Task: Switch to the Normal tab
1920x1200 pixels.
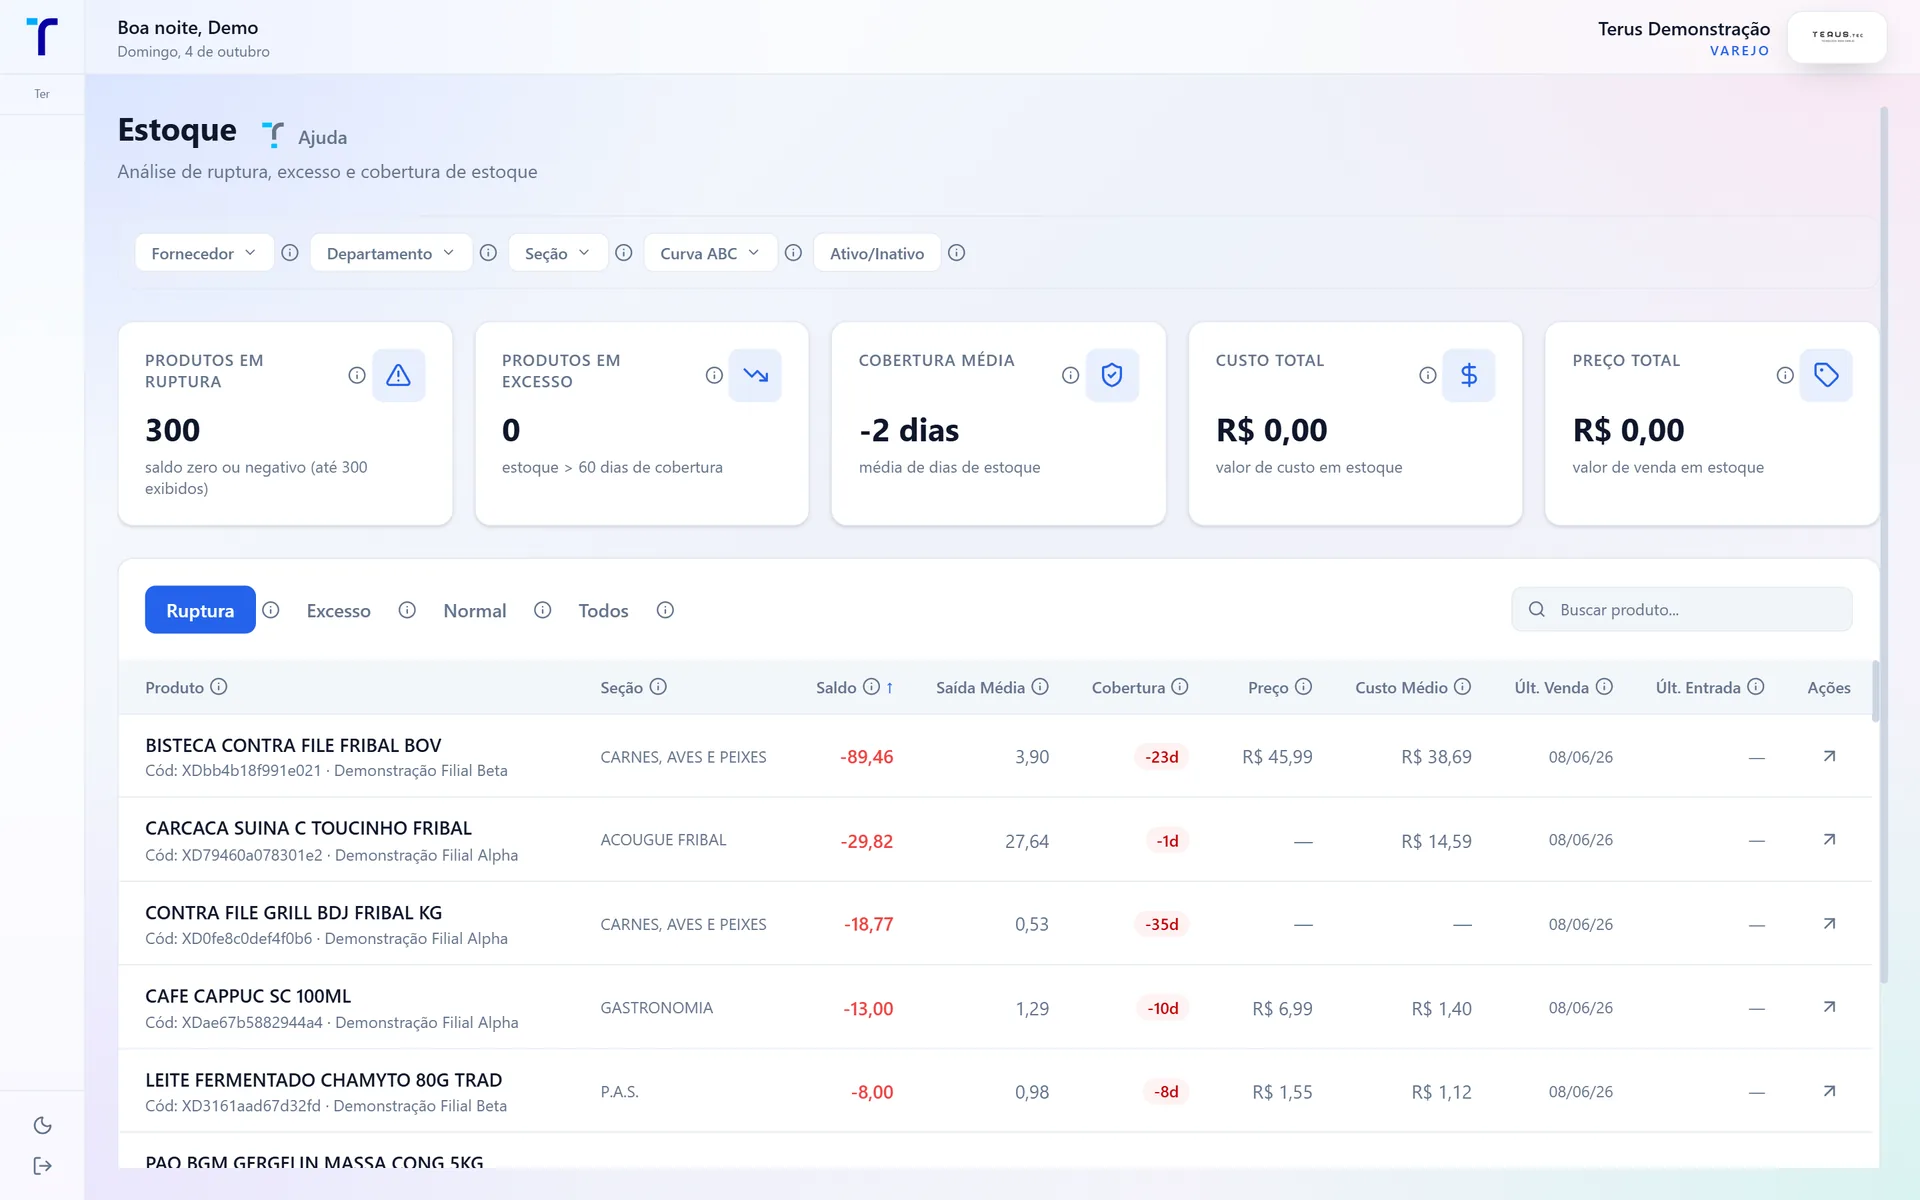Action: pos(475,610)
